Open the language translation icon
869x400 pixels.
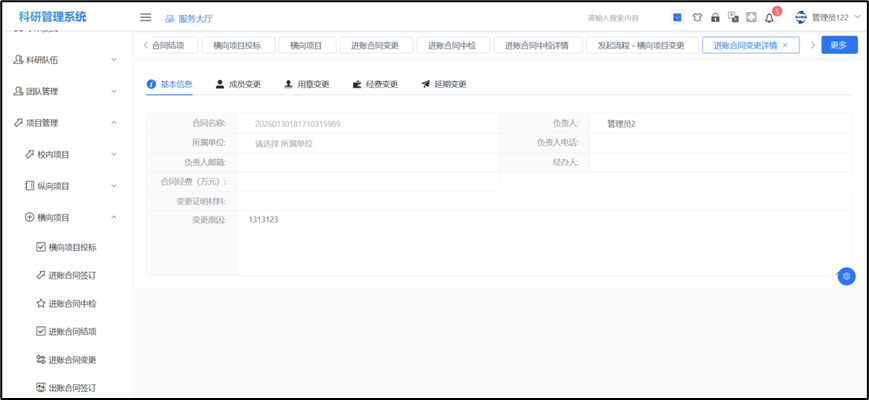733,17
